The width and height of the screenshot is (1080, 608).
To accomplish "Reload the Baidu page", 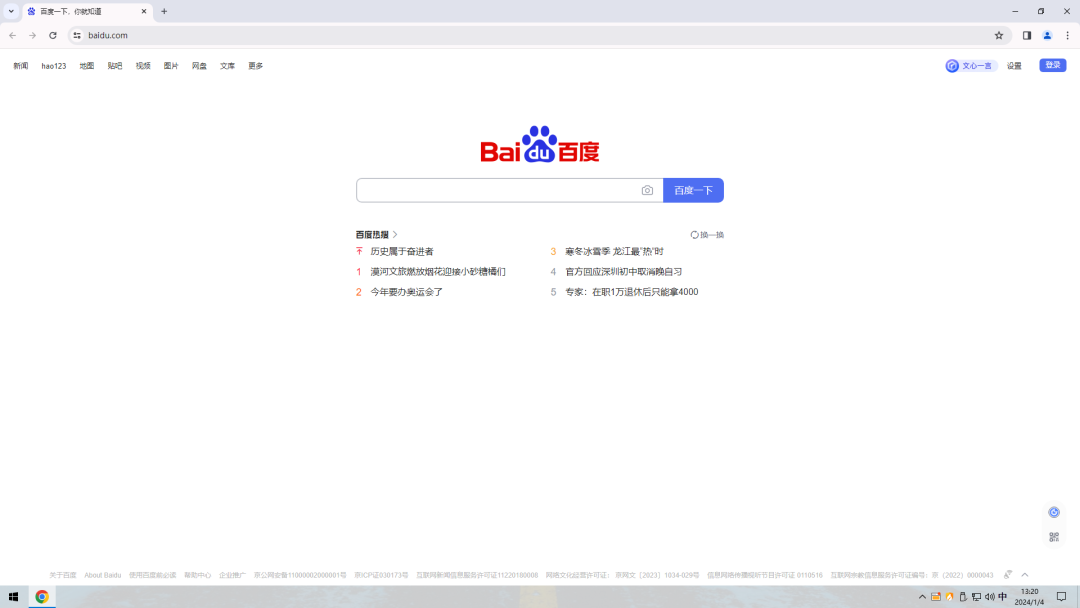I will click(53, 35).
